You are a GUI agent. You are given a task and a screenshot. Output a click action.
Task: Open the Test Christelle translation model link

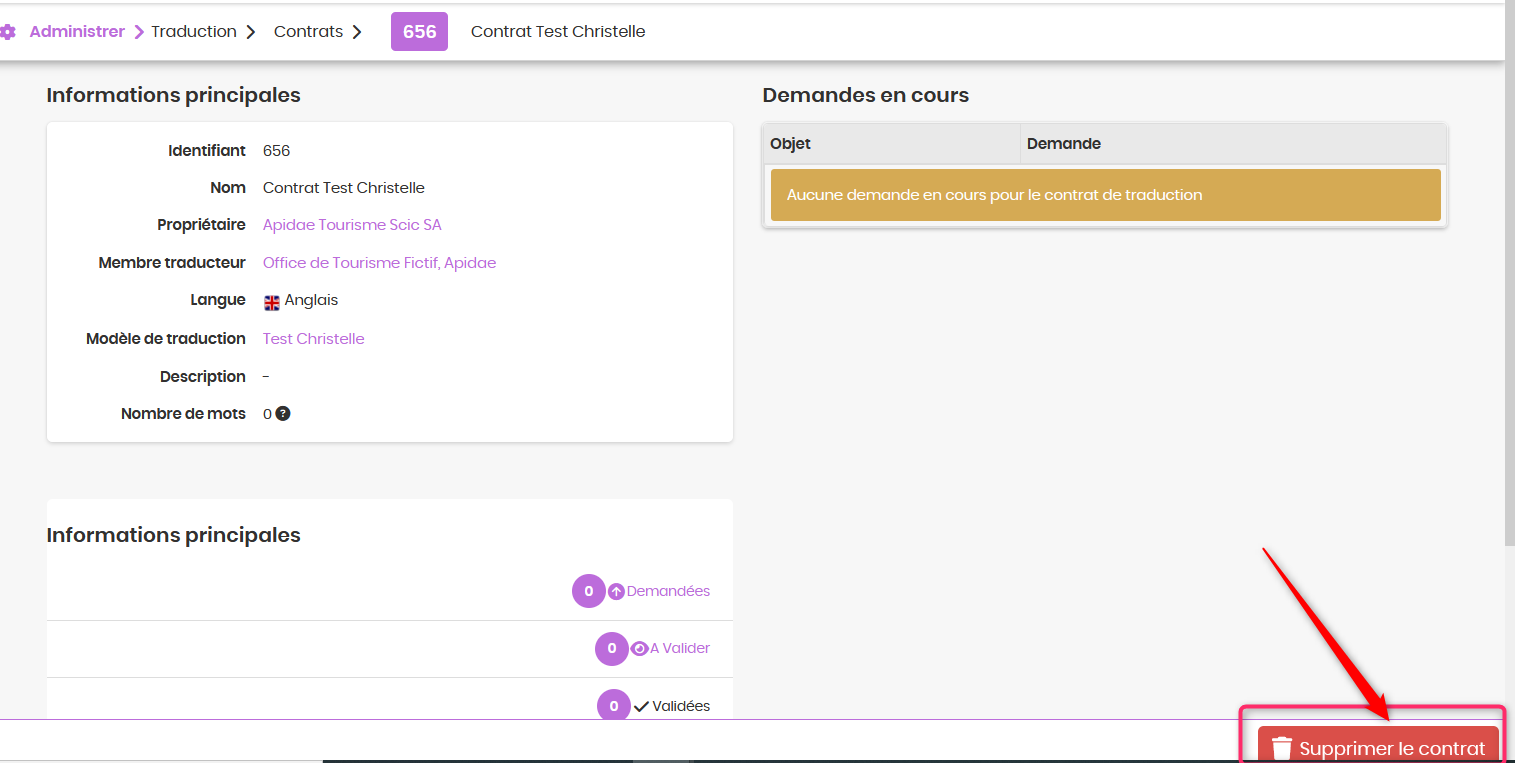point(313,339)
